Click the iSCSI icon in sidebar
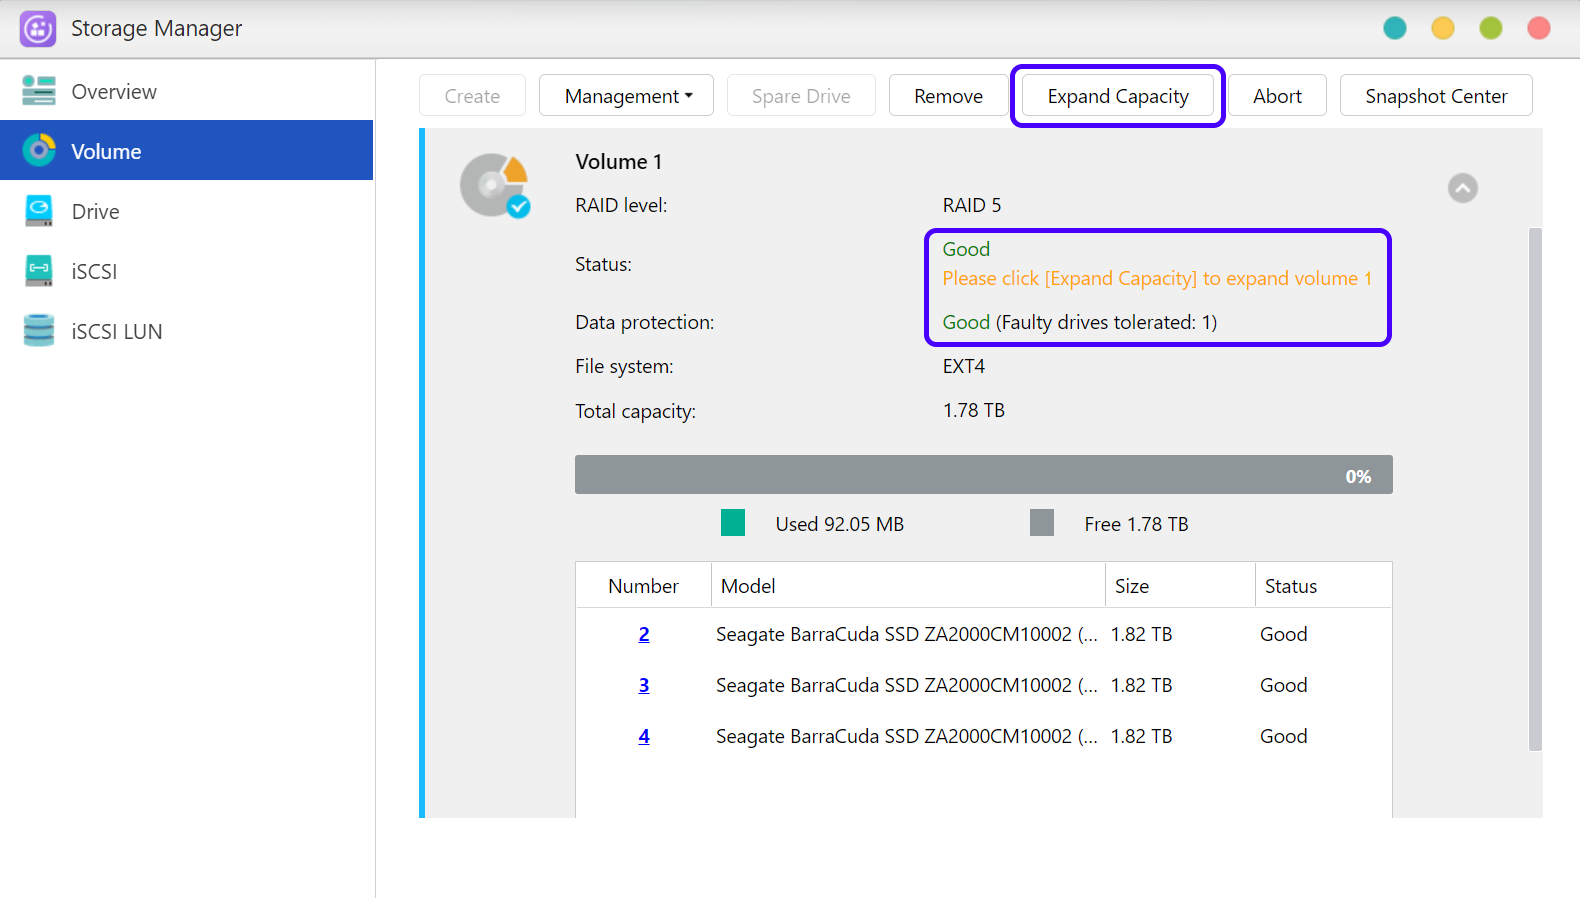The image size is (1580, 898). click(39, 271)
